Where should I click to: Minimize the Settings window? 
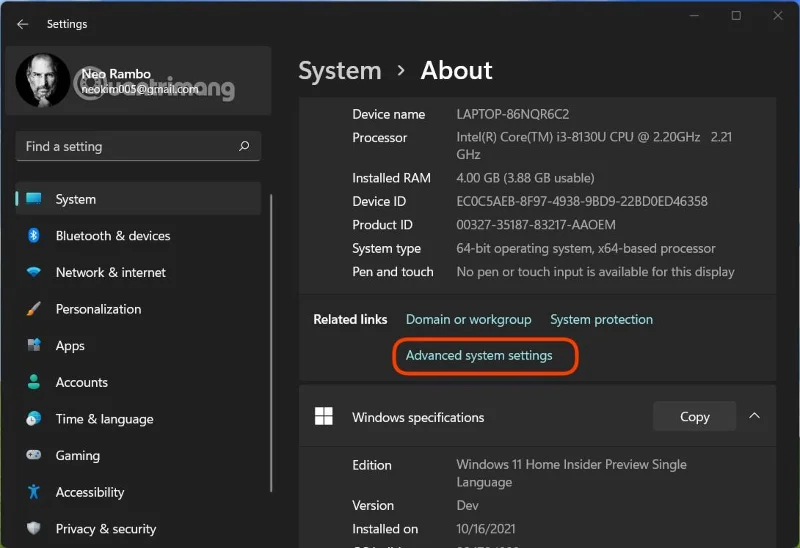[694, 16]
